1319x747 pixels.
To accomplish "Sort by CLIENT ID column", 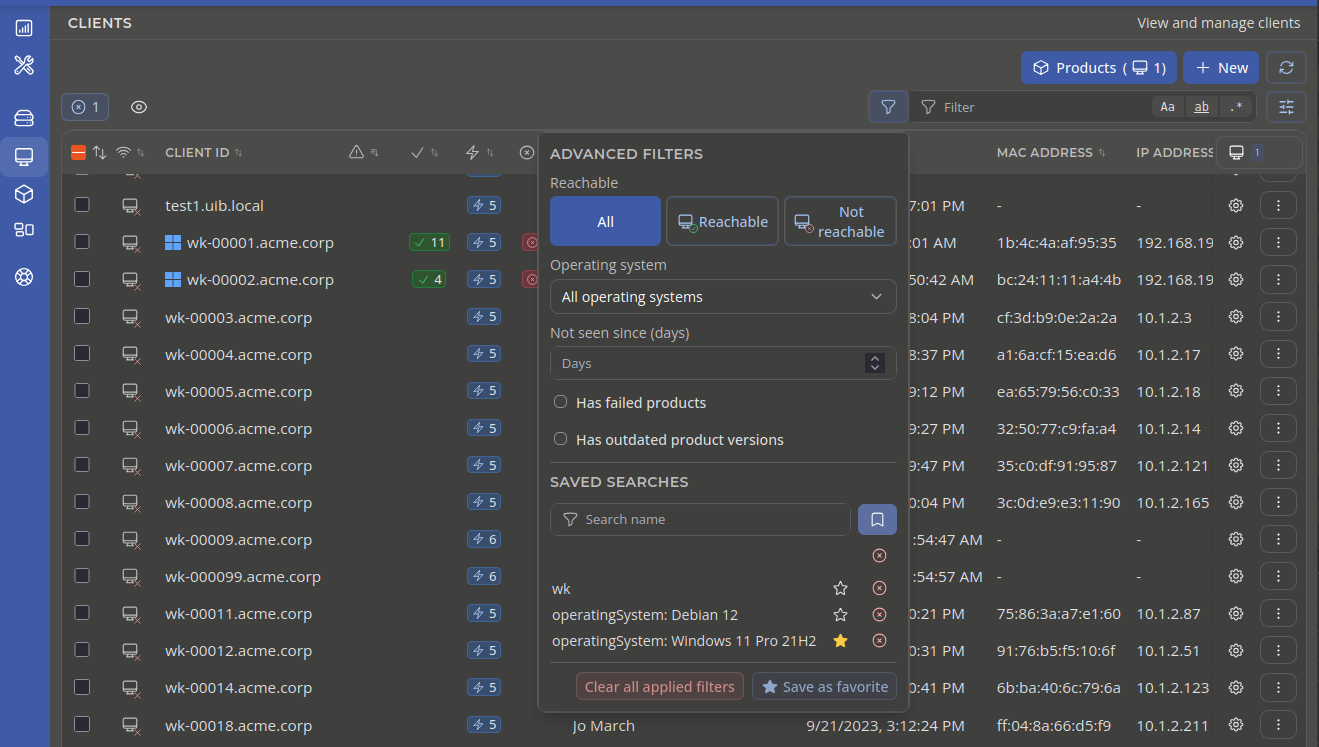I will point(204,153).
